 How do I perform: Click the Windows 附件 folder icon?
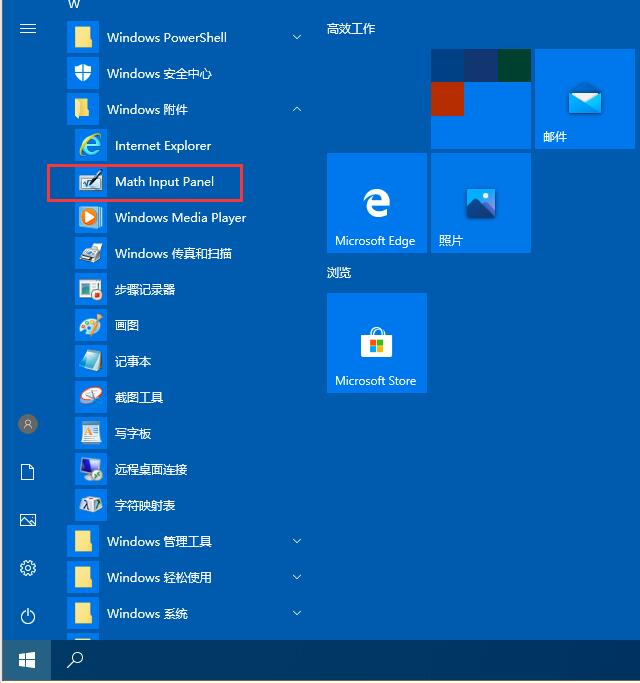click(x=83, y=109)
